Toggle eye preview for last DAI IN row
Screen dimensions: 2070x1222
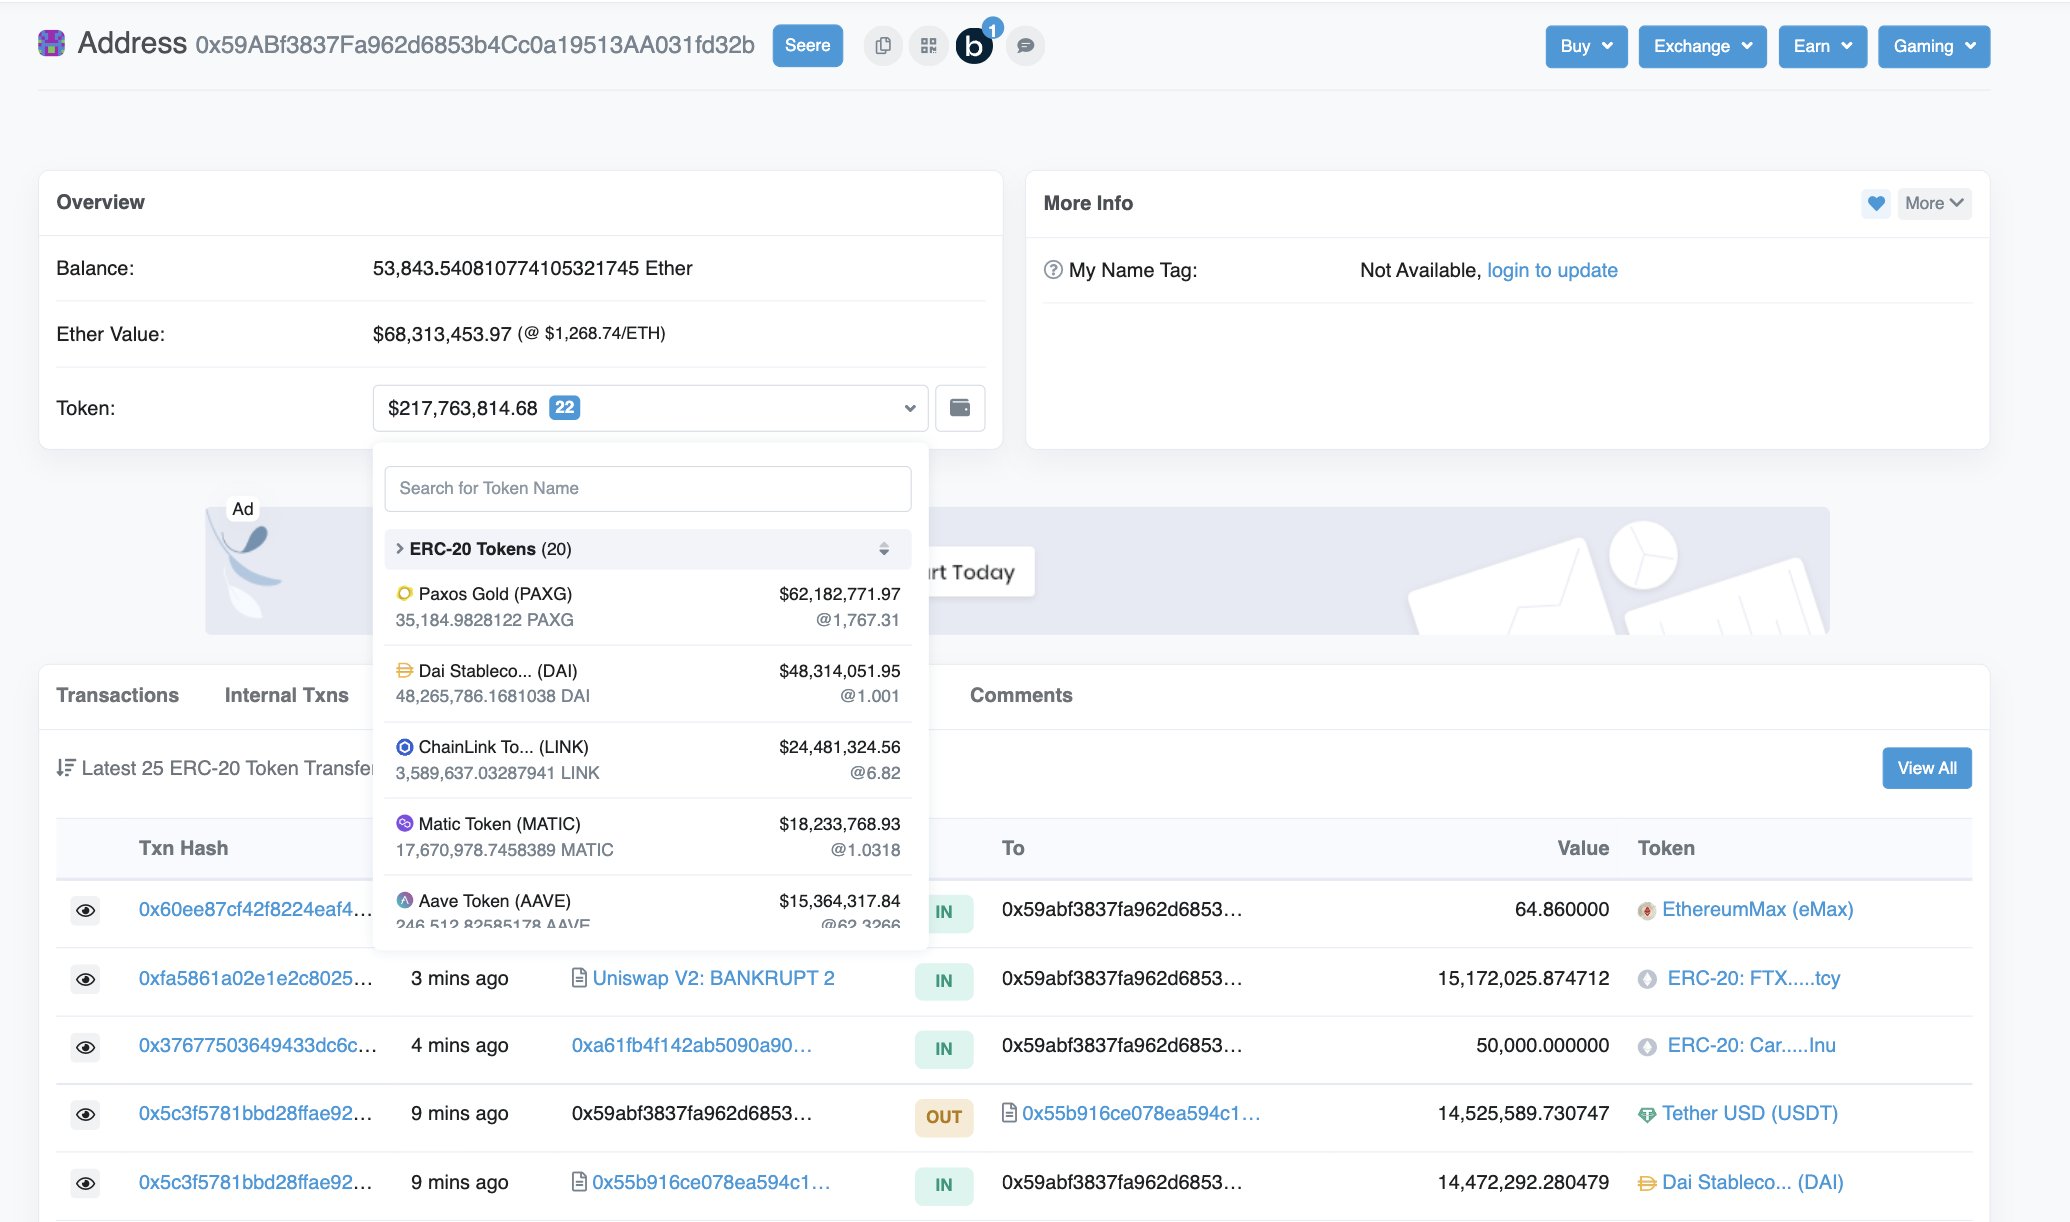pos(86,1183)
